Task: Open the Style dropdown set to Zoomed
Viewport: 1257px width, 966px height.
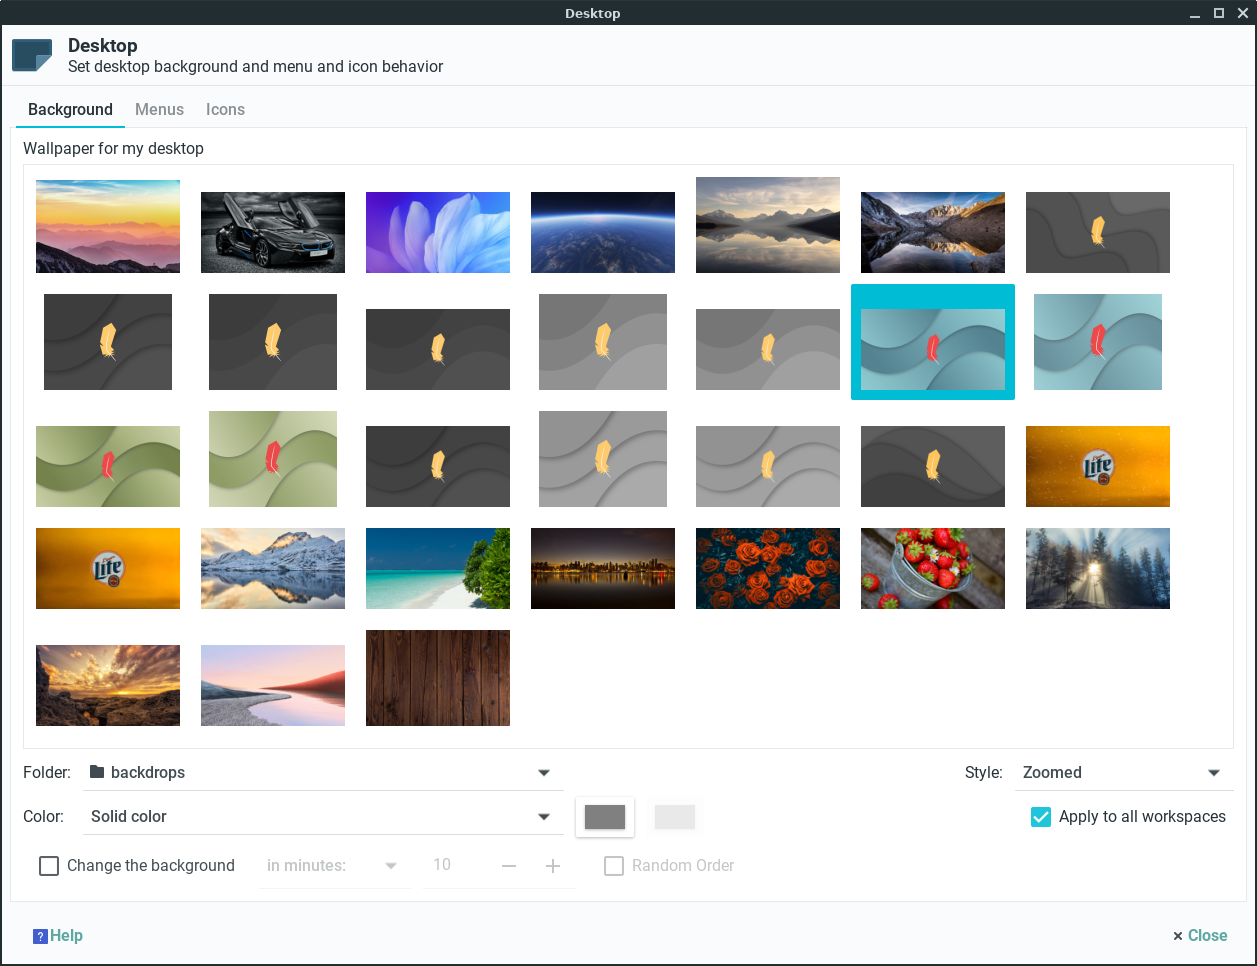Action: 1124,772
